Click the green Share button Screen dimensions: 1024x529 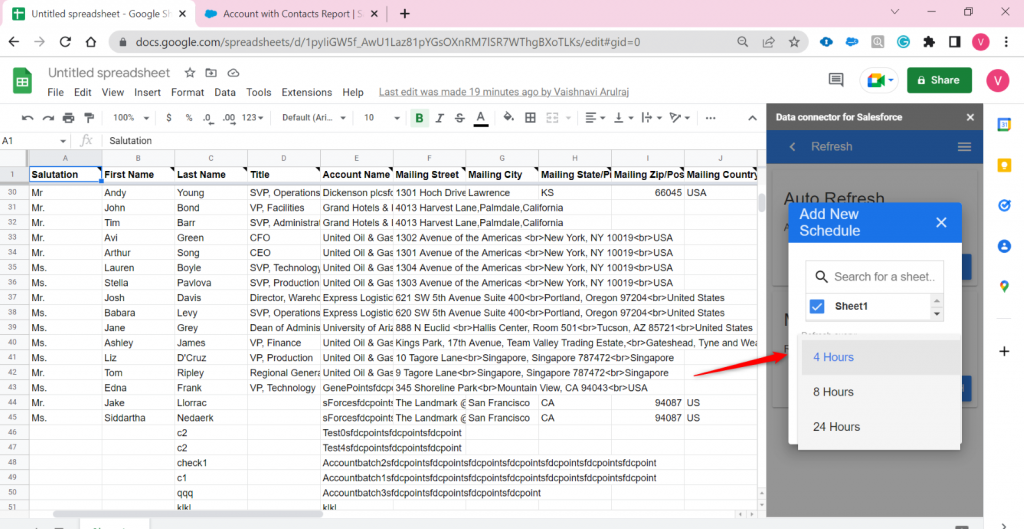click(939, 80)
